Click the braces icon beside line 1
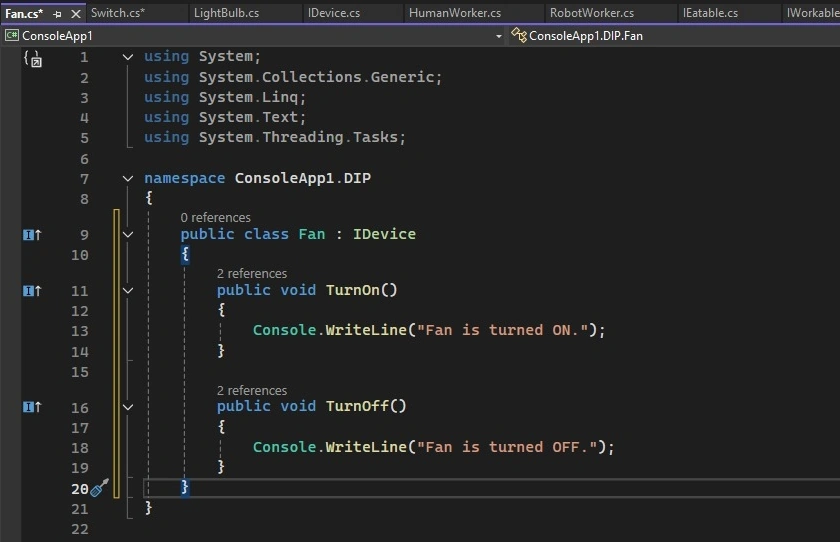The width and height of the screenshot is (840, 542). coord(32,58)
